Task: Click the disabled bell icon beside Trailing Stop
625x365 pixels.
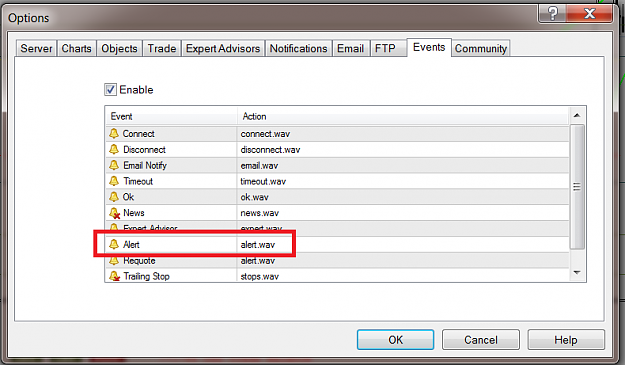Action: tap(114, 276)
